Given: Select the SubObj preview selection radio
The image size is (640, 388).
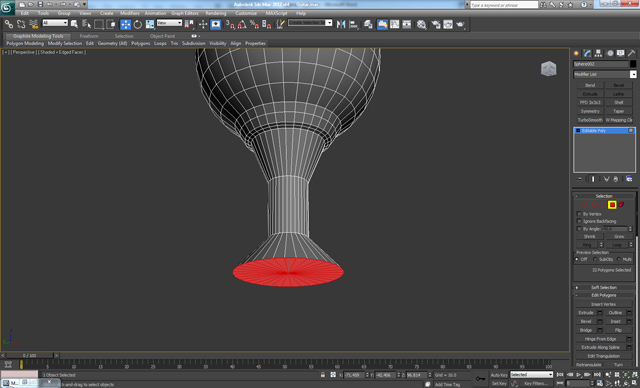Looking at the screenshot, I should (595, 259).
